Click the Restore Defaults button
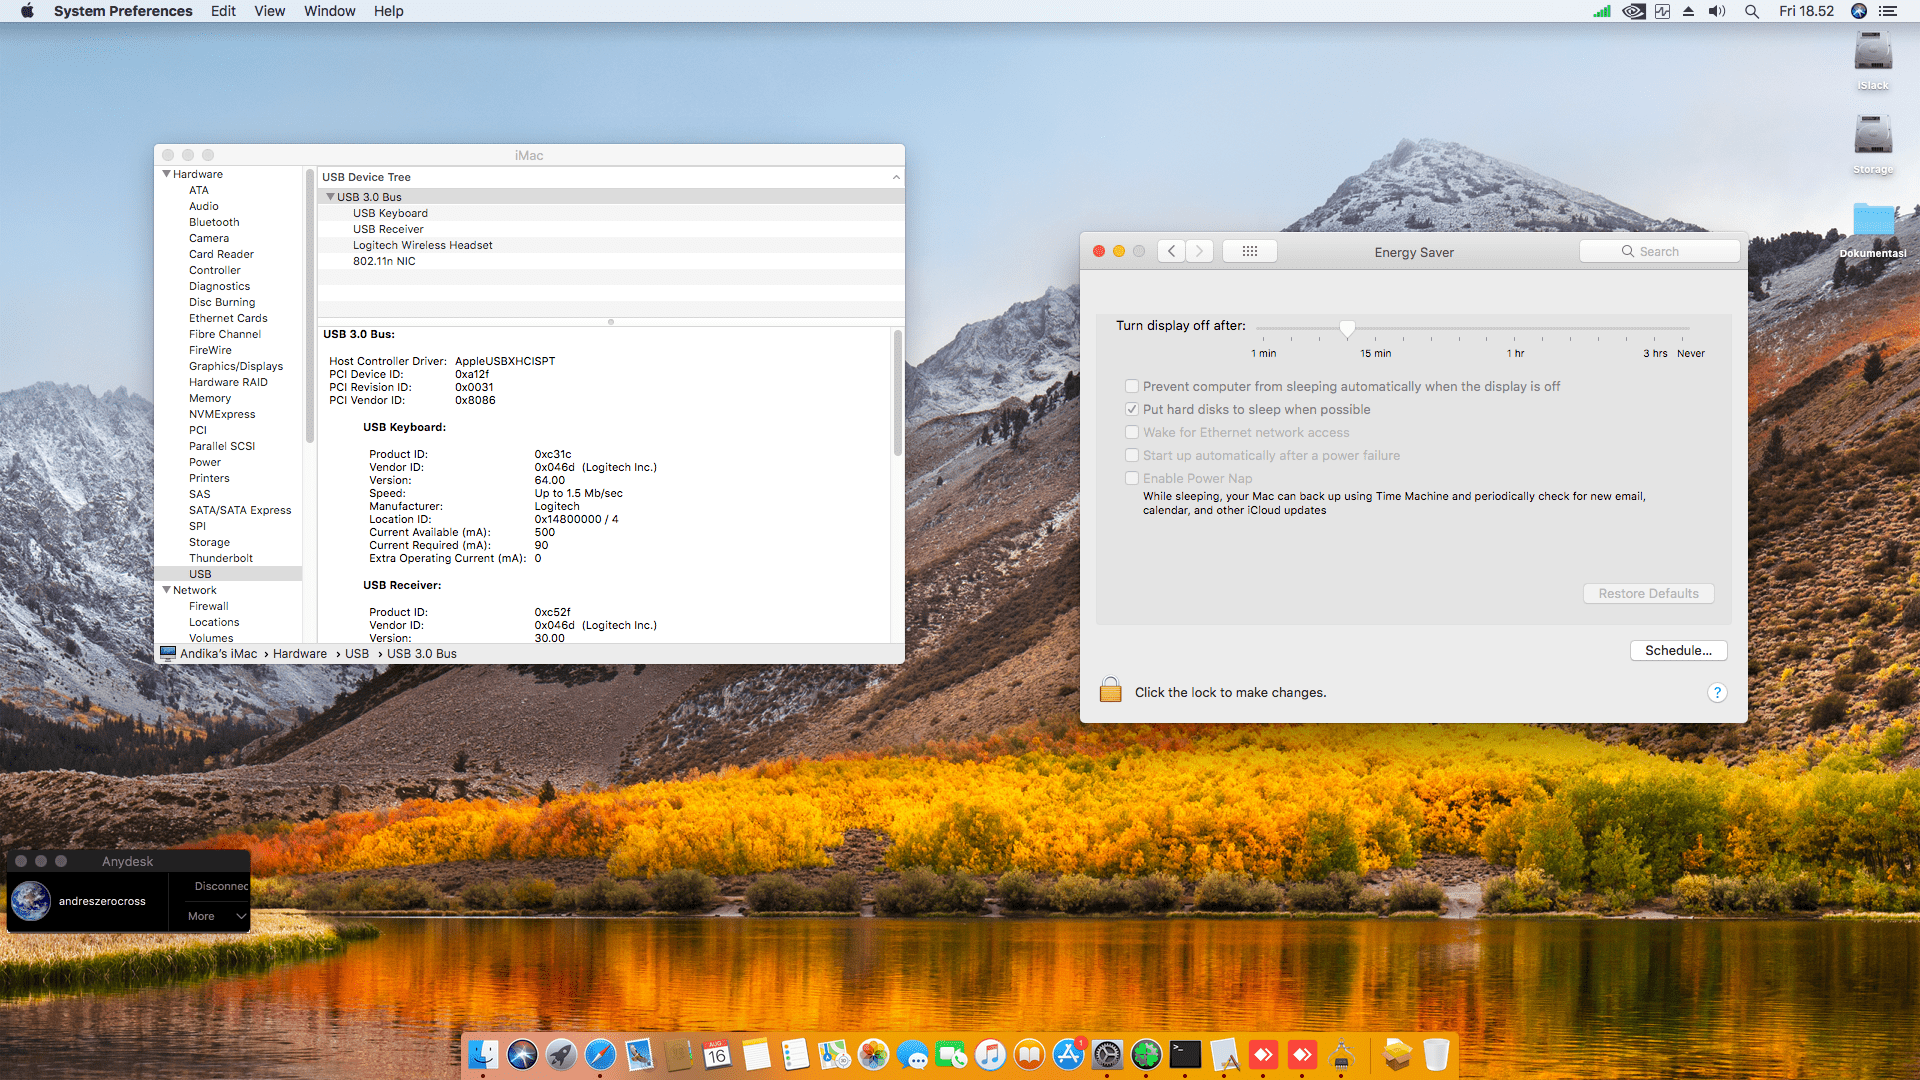The image size is (1920, 1080). (1647, 593)
